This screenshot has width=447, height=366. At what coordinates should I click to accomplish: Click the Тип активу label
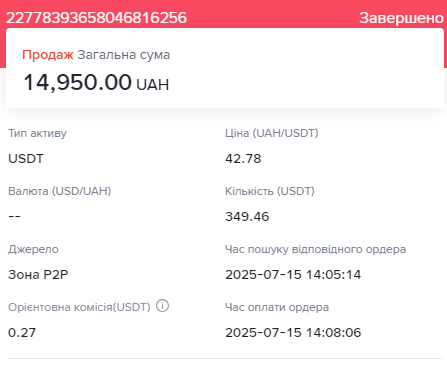pos(37,133)
